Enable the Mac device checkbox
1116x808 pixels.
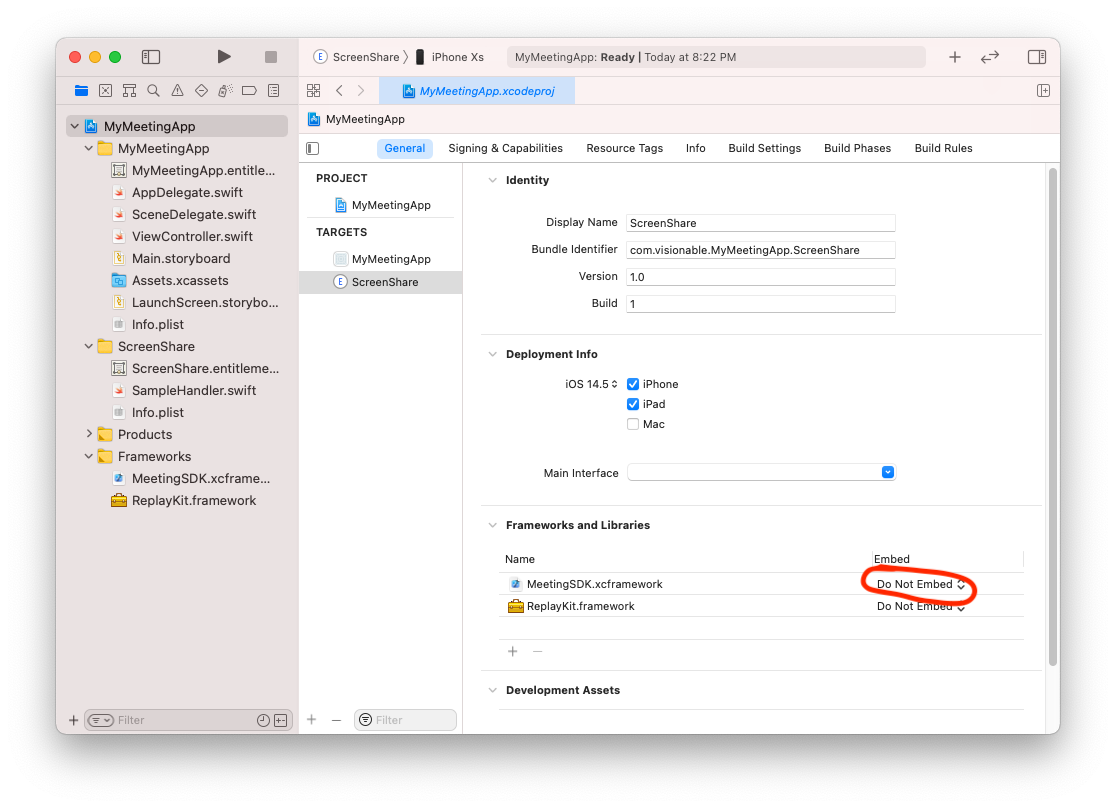click(x=633, y=424)
